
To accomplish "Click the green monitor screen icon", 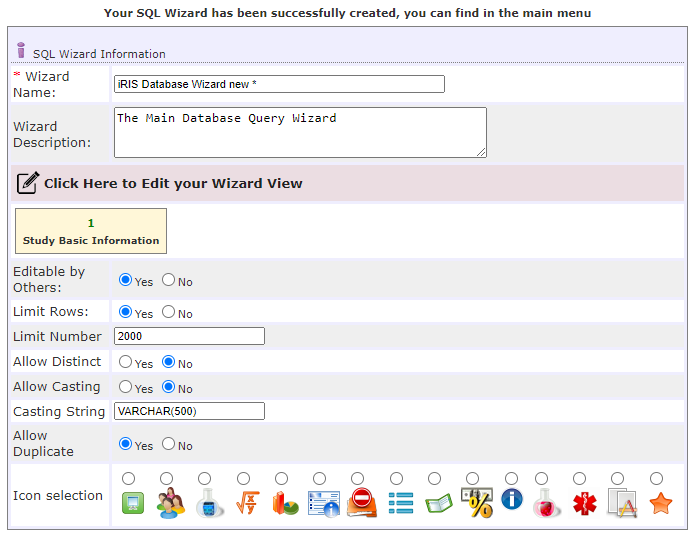I will pyautogui.click(x=133, y=503).
